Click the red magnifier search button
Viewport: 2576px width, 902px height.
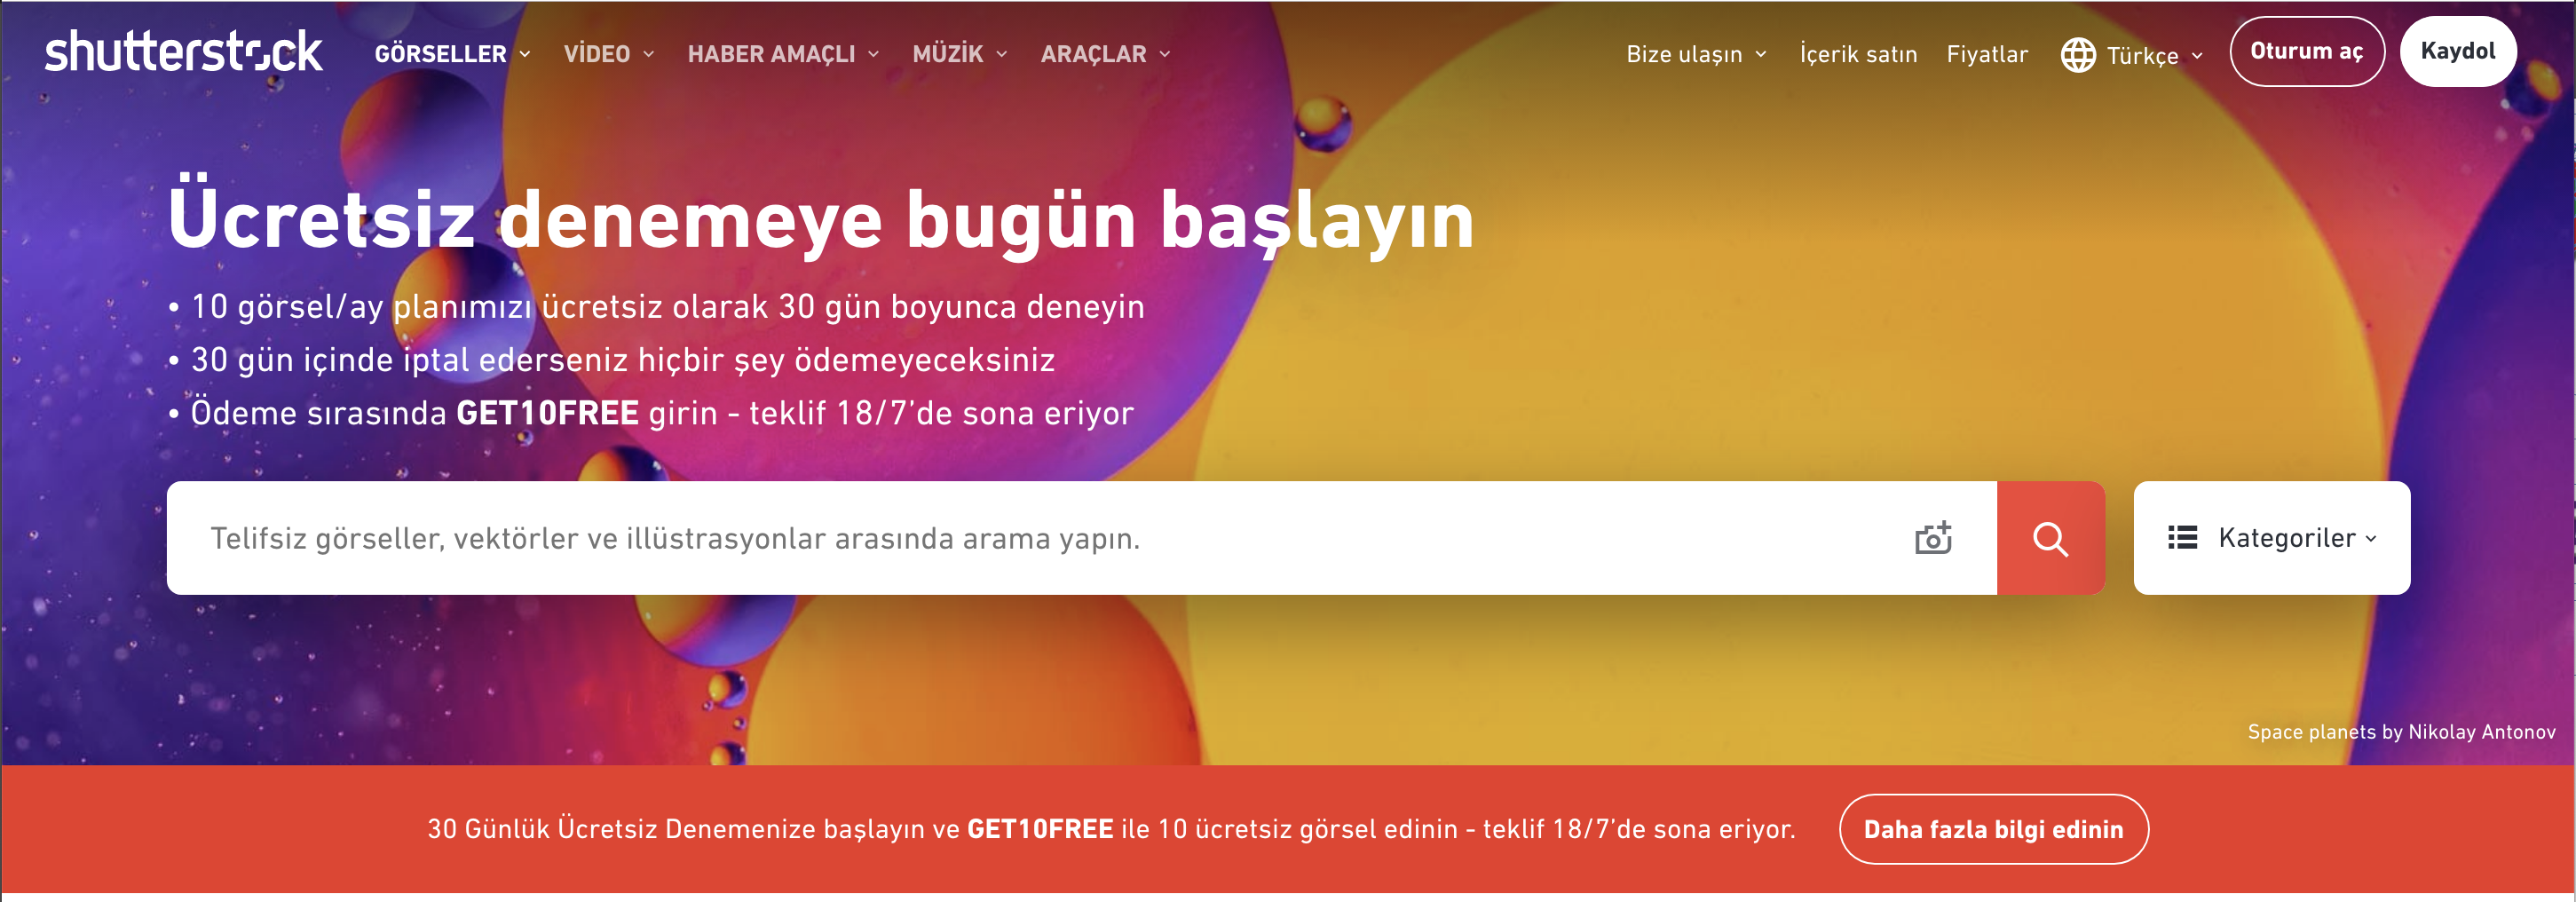click(x=2051, y=538)
